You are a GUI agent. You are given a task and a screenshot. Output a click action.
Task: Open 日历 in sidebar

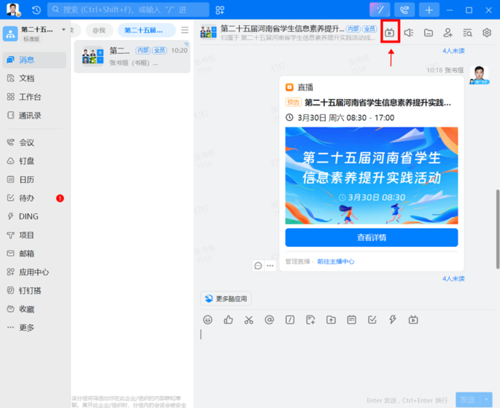(x=34, y=180)
